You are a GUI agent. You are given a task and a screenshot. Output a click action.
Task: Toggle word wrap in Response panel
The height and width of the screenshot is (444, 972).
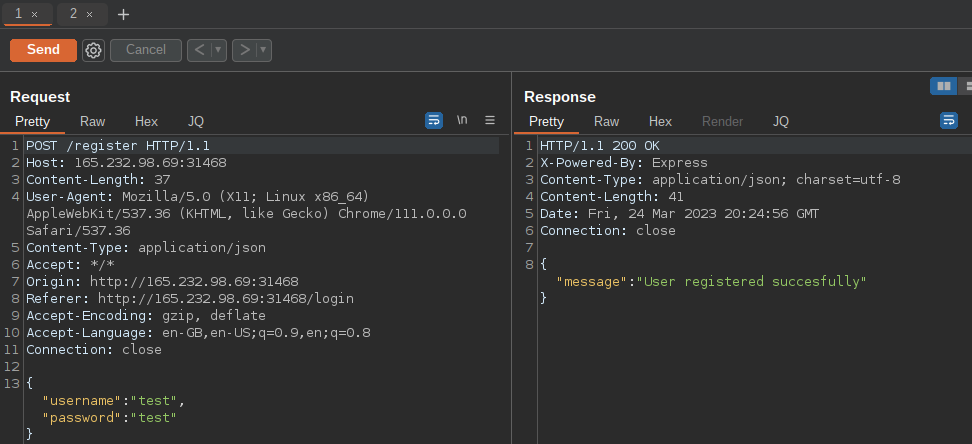pyautogui.click(x=948, y=120)
